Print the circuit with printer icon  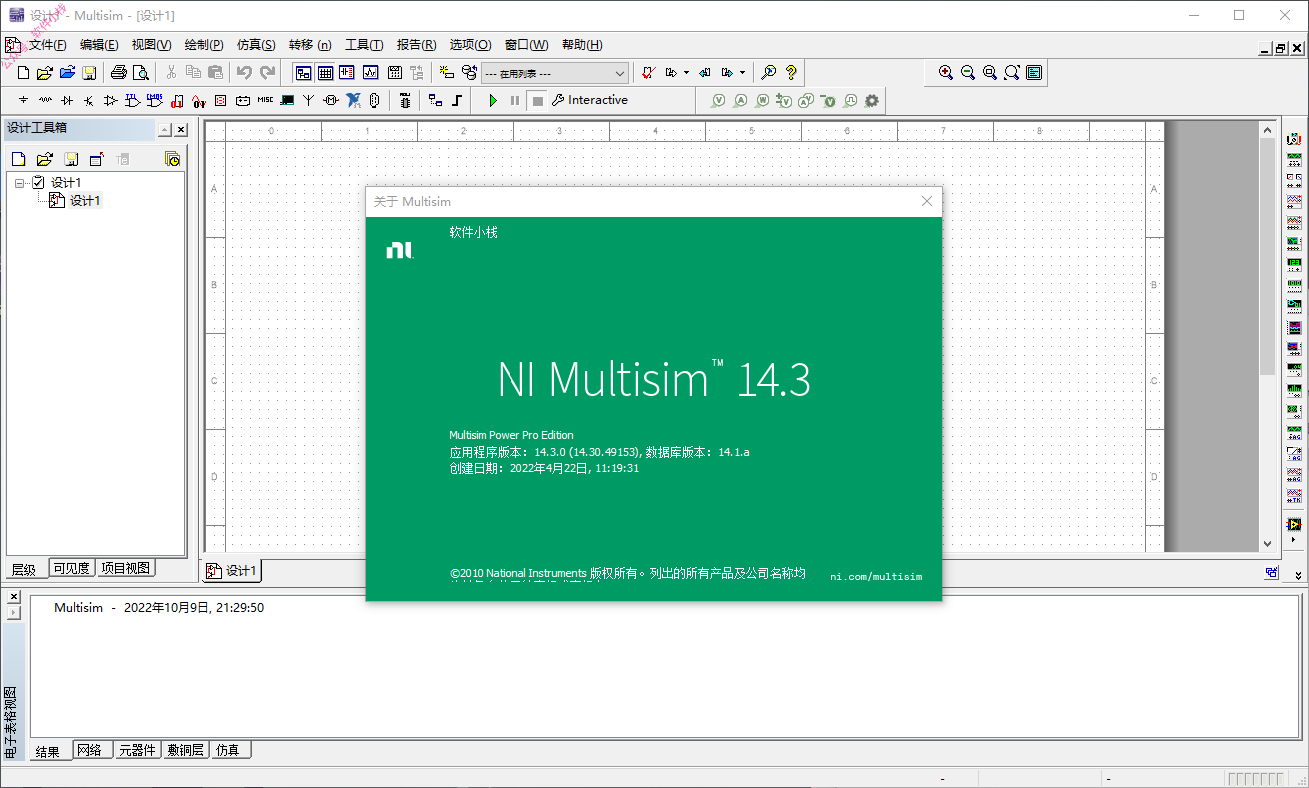119,72
